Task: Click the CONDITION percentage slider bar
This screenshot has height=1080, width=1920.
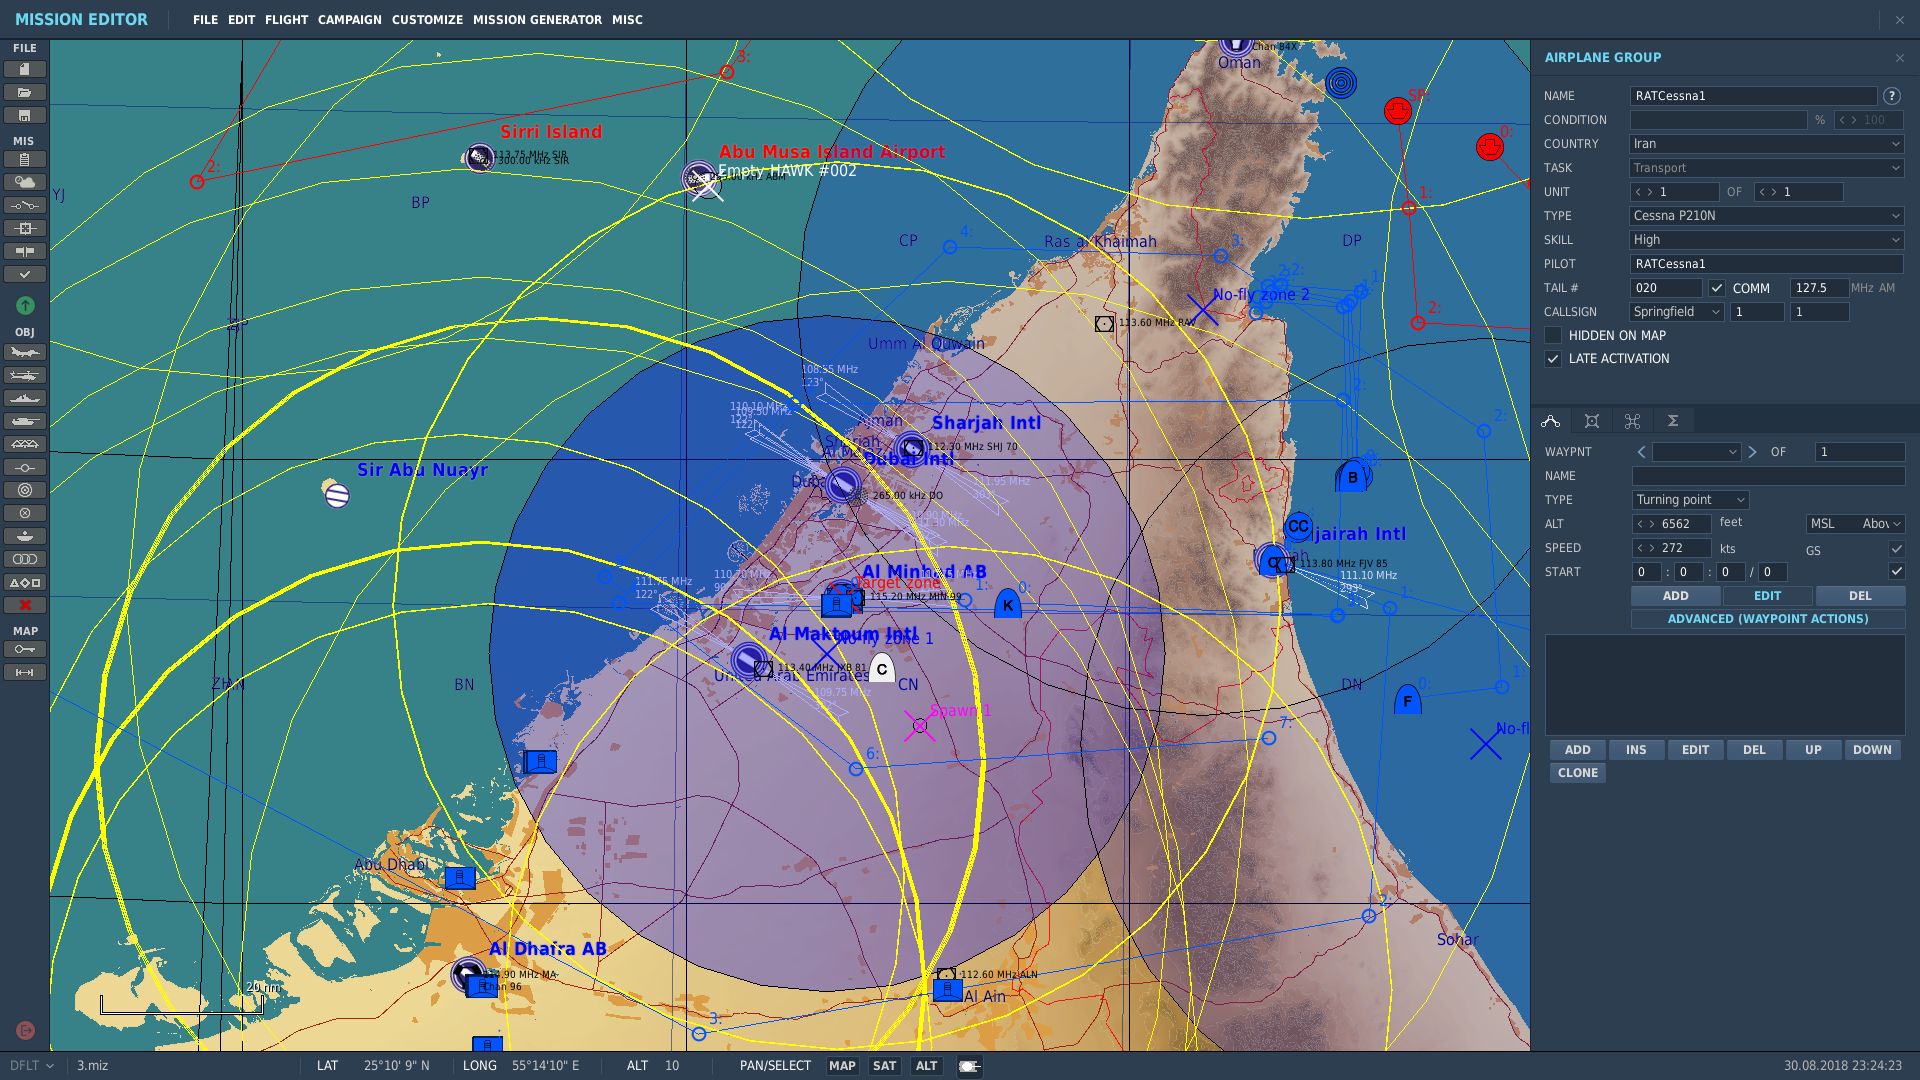Action: click(1718, 120)
